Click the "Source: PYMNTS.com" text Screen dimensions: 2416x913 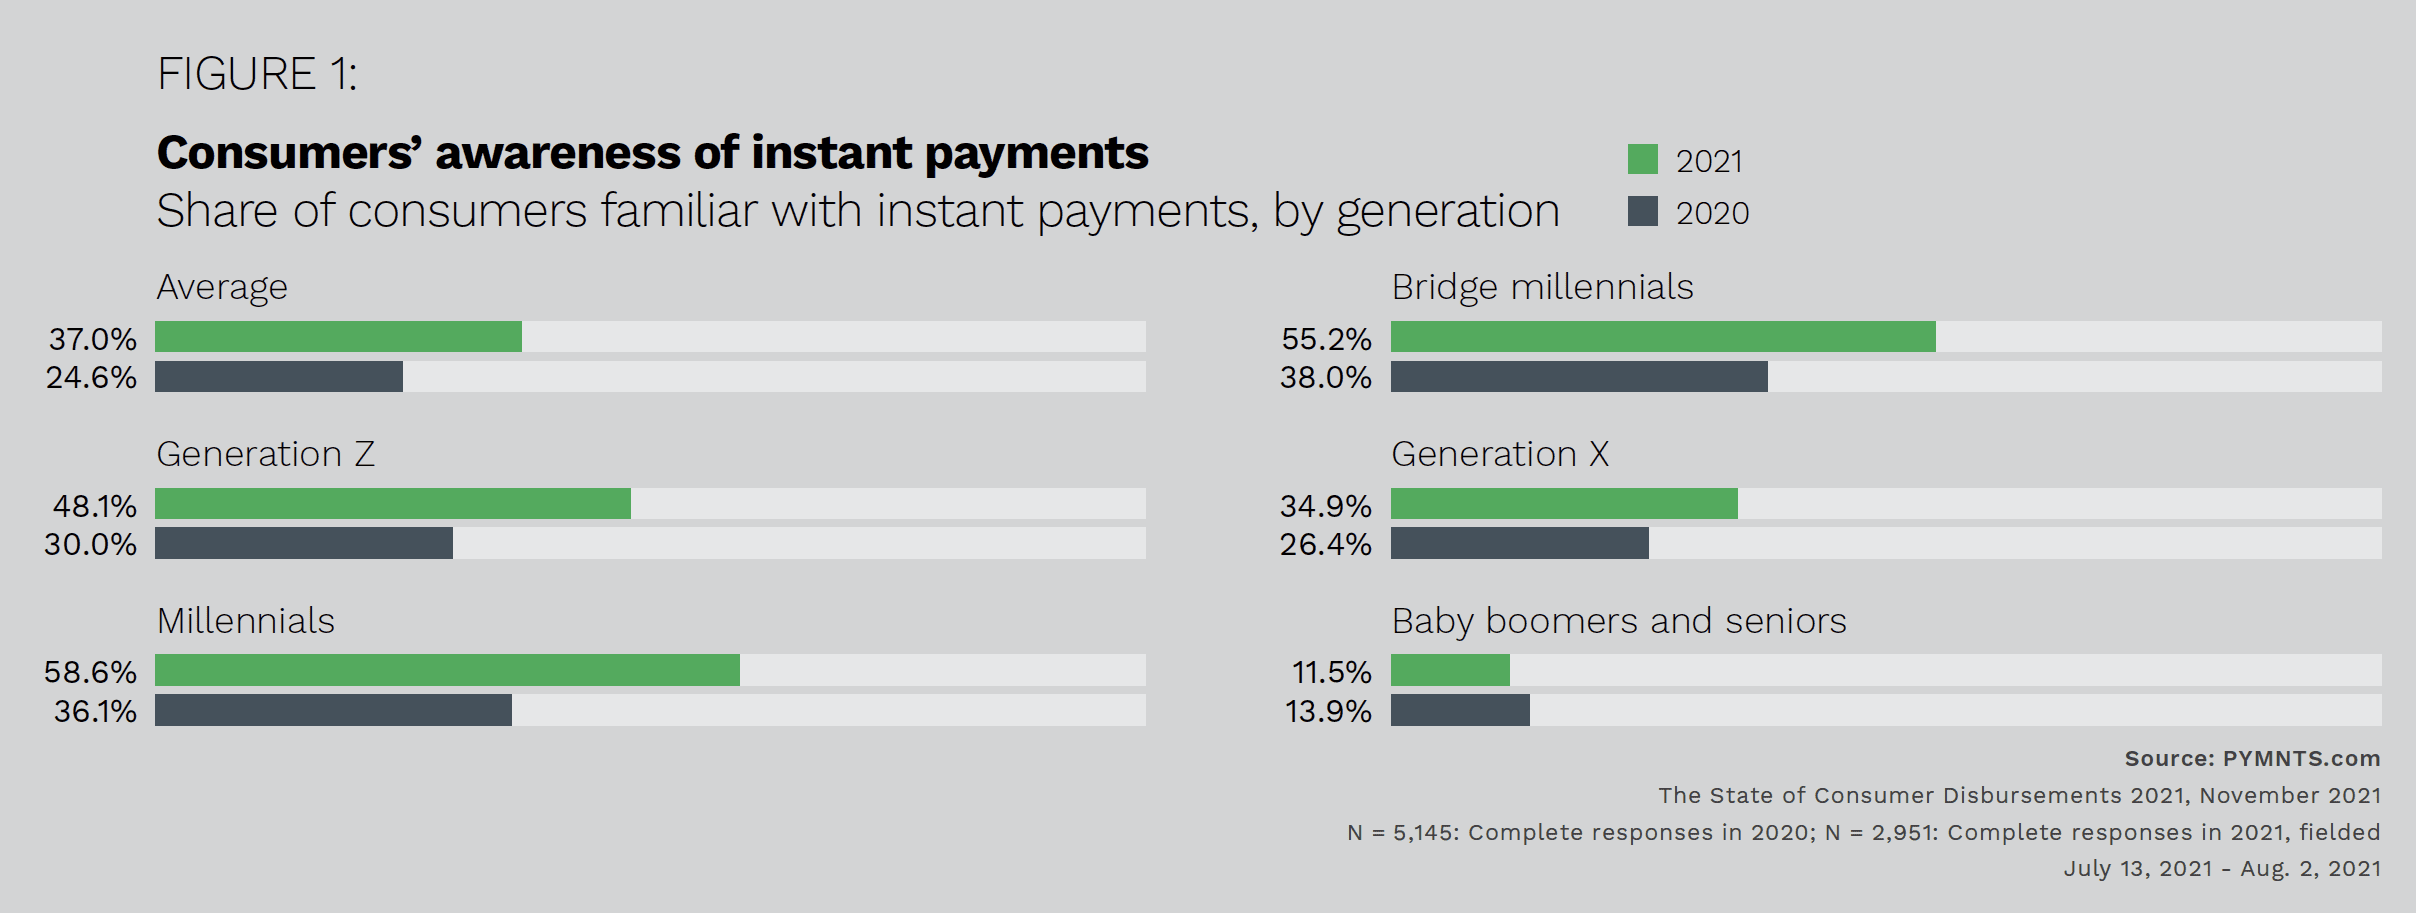2252,759
